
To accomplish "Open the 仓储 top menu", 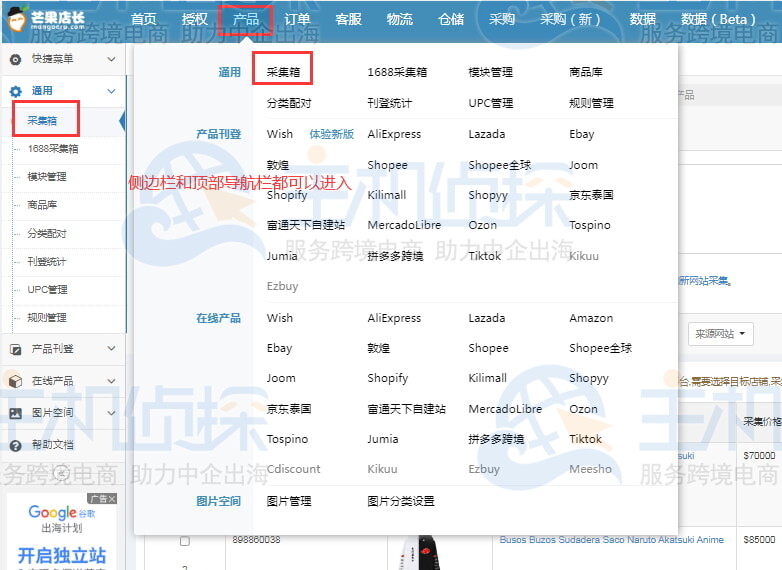I will tap(451, 19).
